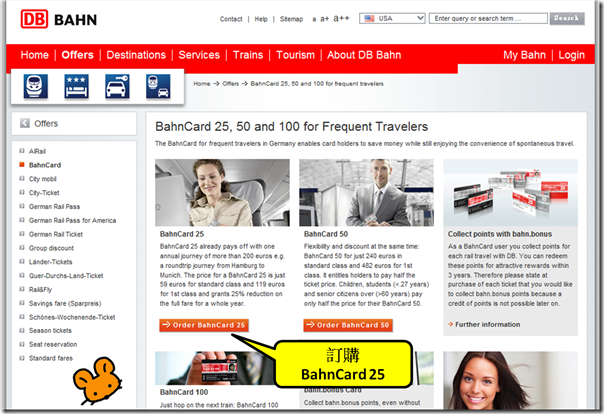604x414 pixels.
Task: Open the Offers navigation tab
Action: [77, 55]
